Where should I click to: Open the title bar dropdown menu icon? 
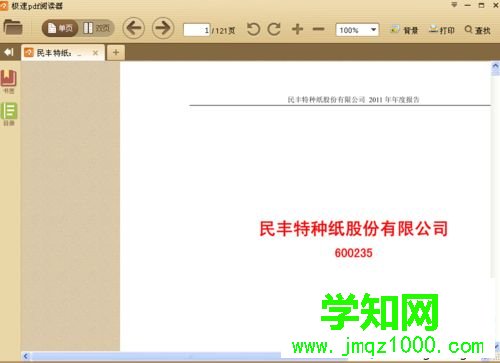[x=454, y=5]
